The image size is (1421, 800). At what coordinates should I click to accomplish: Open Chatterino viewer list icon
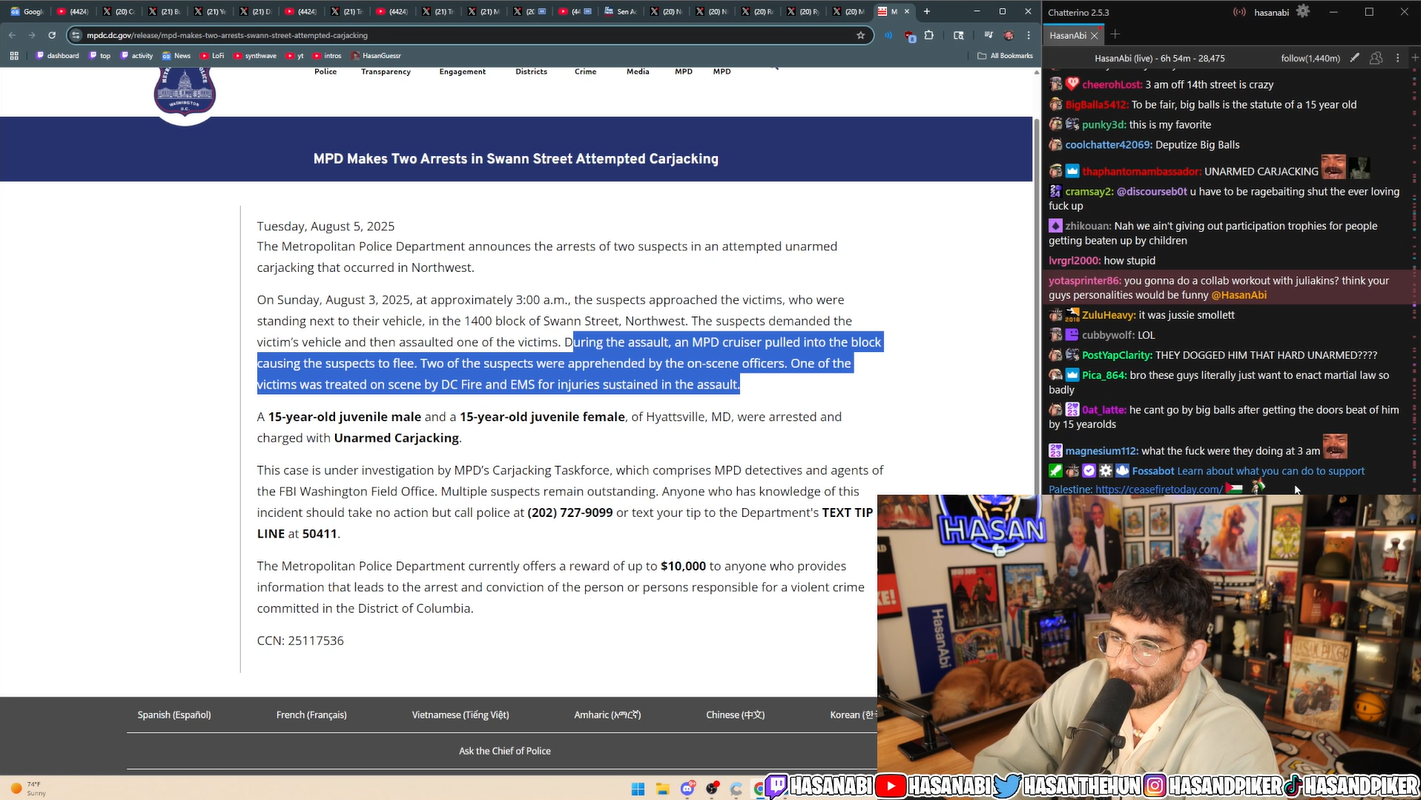click(x=1377, y=58)
